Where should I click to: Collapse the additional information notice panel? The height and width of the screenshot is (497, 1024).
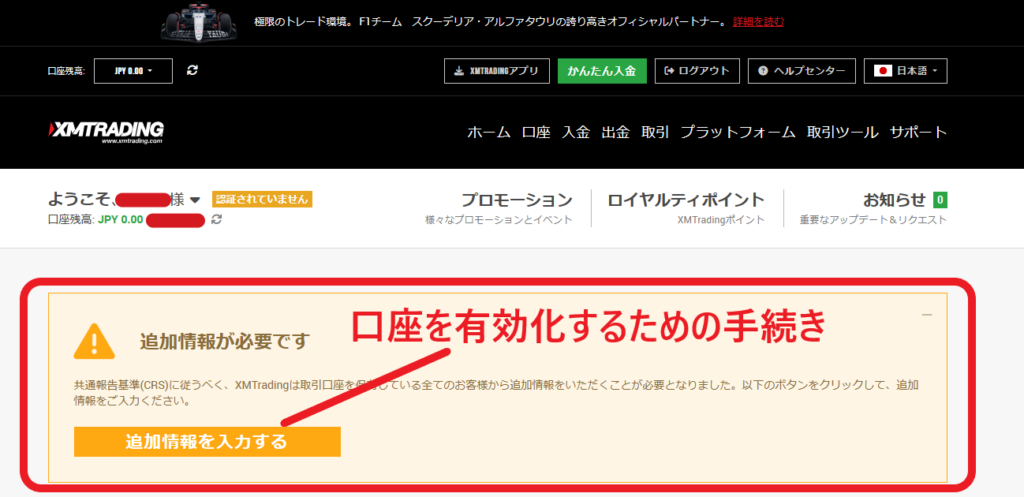[926, 315]
